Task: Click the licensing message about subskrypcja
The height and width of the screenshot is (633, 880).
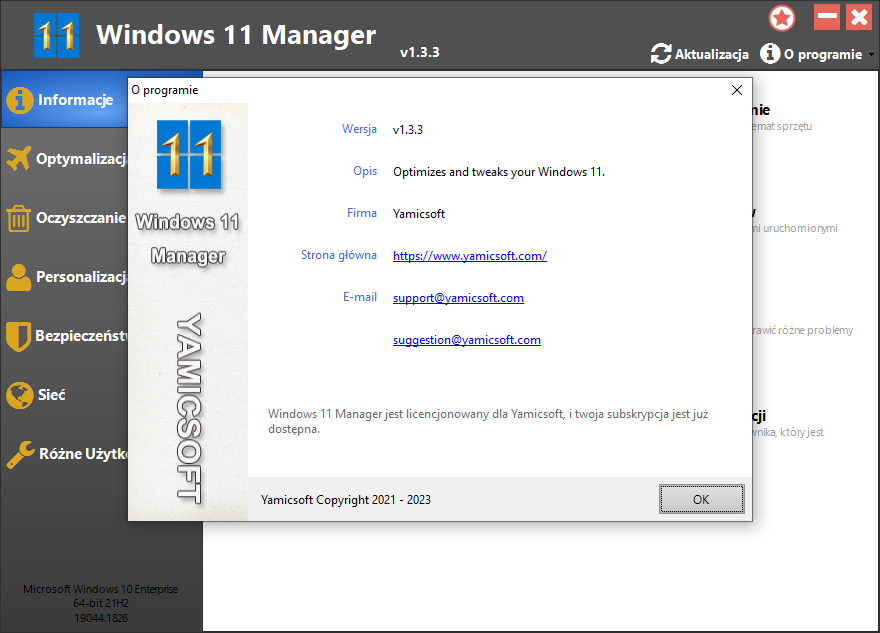Action: (488, 421)
